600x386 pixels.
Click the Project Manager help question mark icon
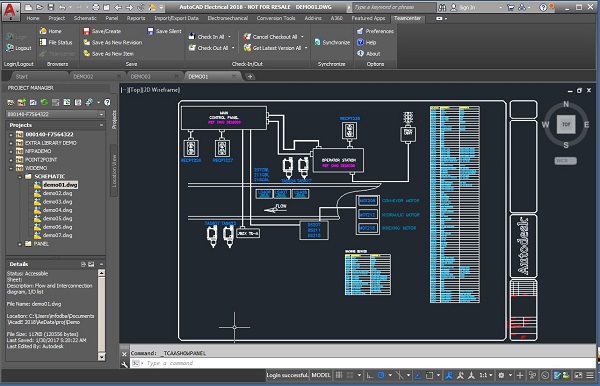pos(108,102)
